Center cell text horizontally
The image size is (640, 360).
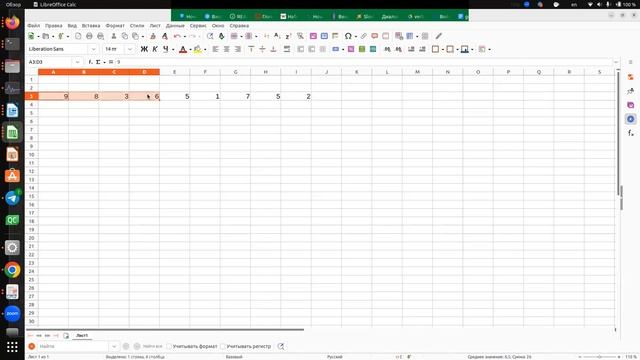click(x=227, y=49)
